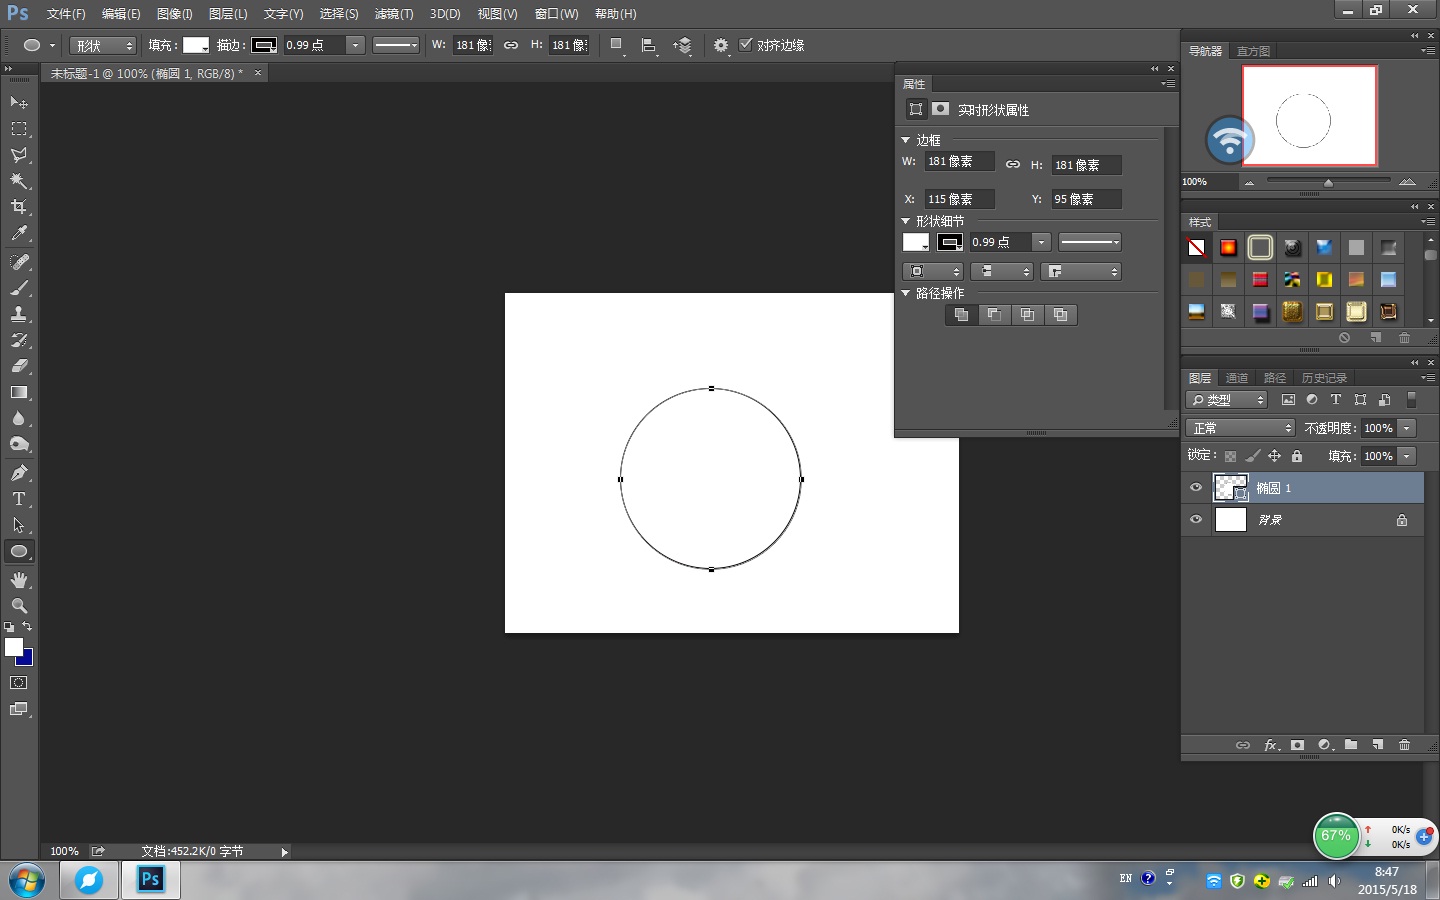Switch to the 通道 tab
The width and height of the screenshot is (1440, 900).
(x=1237, y=377)
